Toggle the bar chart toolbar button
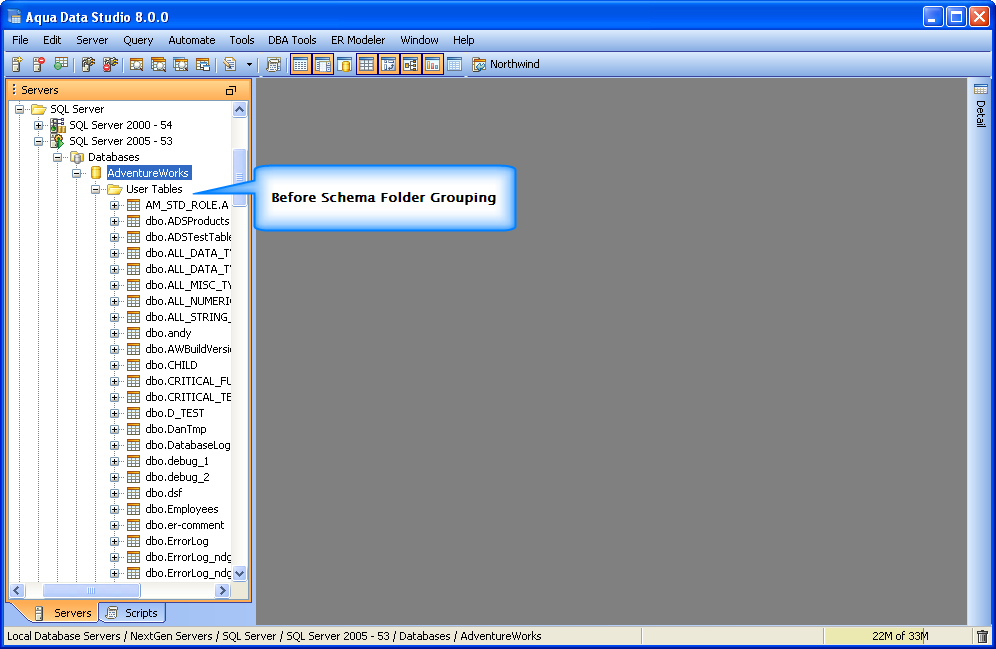The height and width of the screenshot is (649, 996). [433, 64]
